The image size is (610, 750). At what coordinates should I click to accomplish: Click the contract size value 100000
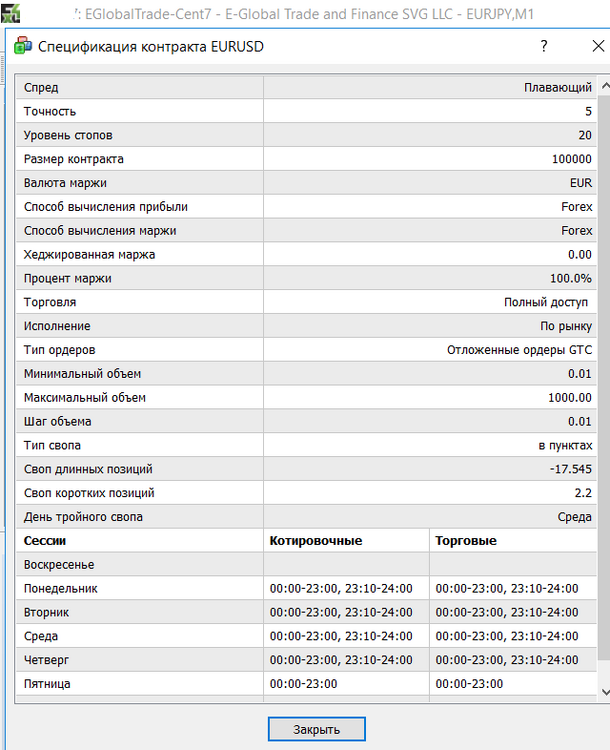click(572, 159)
